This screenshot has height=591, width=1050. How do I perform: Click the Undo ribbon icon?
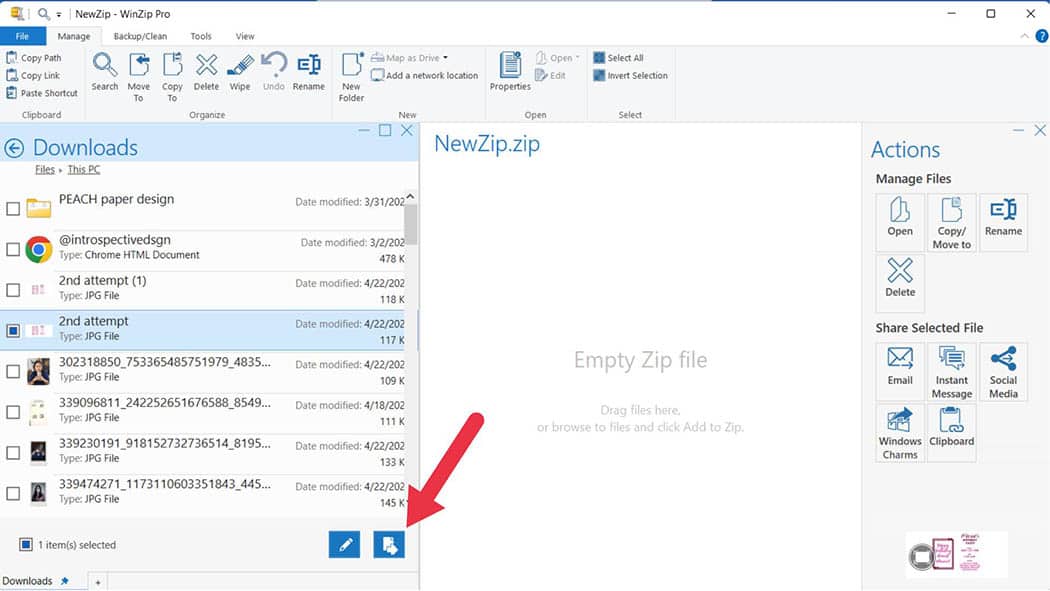[274, 72]
